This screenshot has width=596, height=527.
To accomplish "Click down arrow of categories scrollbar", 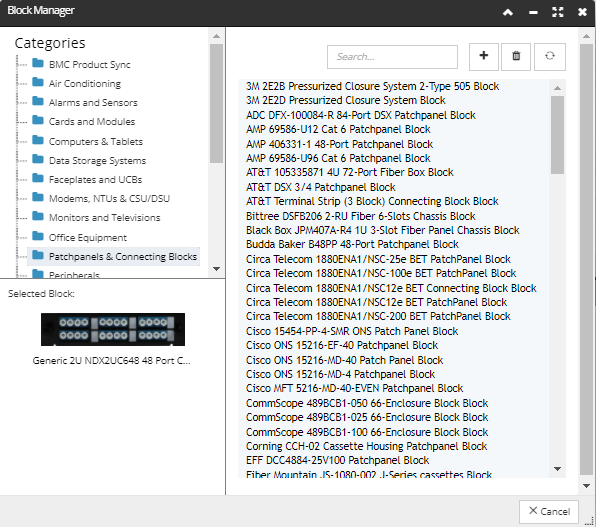I will (x=217, y=269).
